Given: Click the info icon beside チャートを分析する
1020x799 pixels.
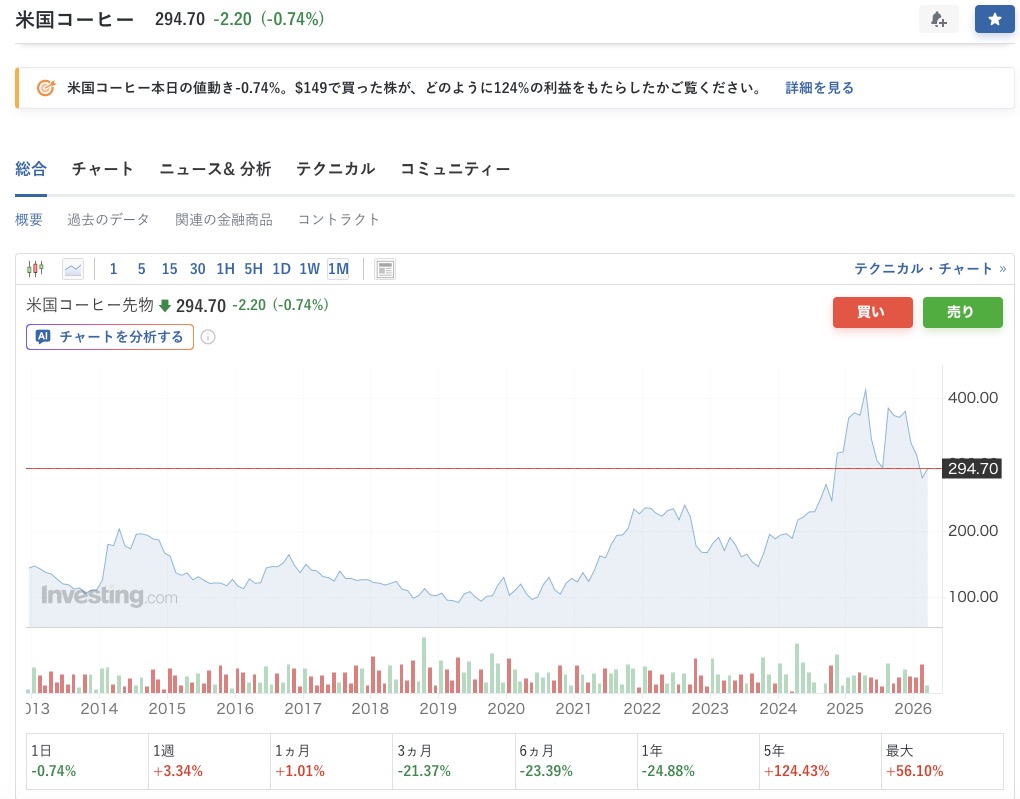Looking at the screenshot, I should click(x=208, y=337).
